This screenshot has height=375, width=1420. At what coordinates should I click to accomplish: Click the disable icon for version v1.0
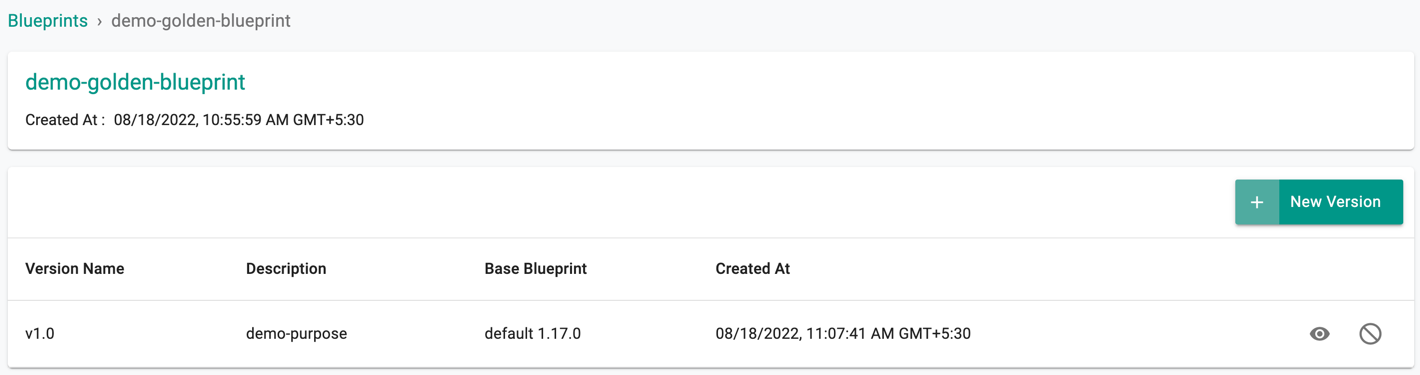(1370, 334)
